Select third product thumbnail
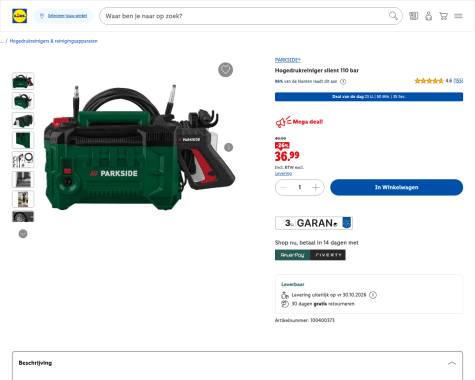 tap(23, 120)
